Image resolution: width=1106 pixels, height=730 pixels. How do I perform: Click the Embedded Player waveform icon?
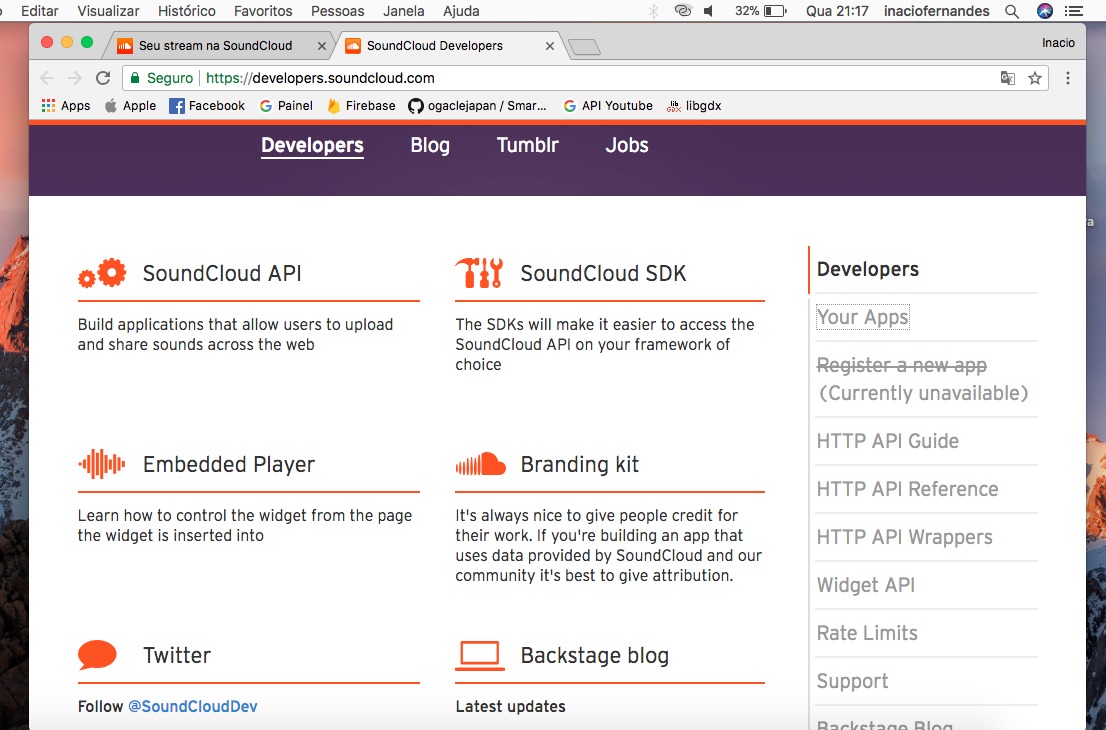(x=102, y=464)
